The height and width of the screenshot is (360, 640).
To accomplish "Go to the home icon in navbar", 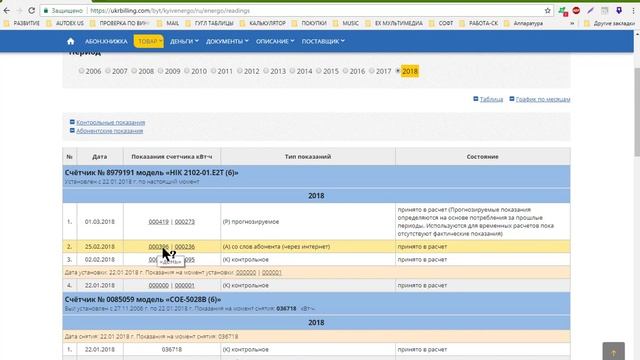I will pyautogui.click(x=71, y=41).
